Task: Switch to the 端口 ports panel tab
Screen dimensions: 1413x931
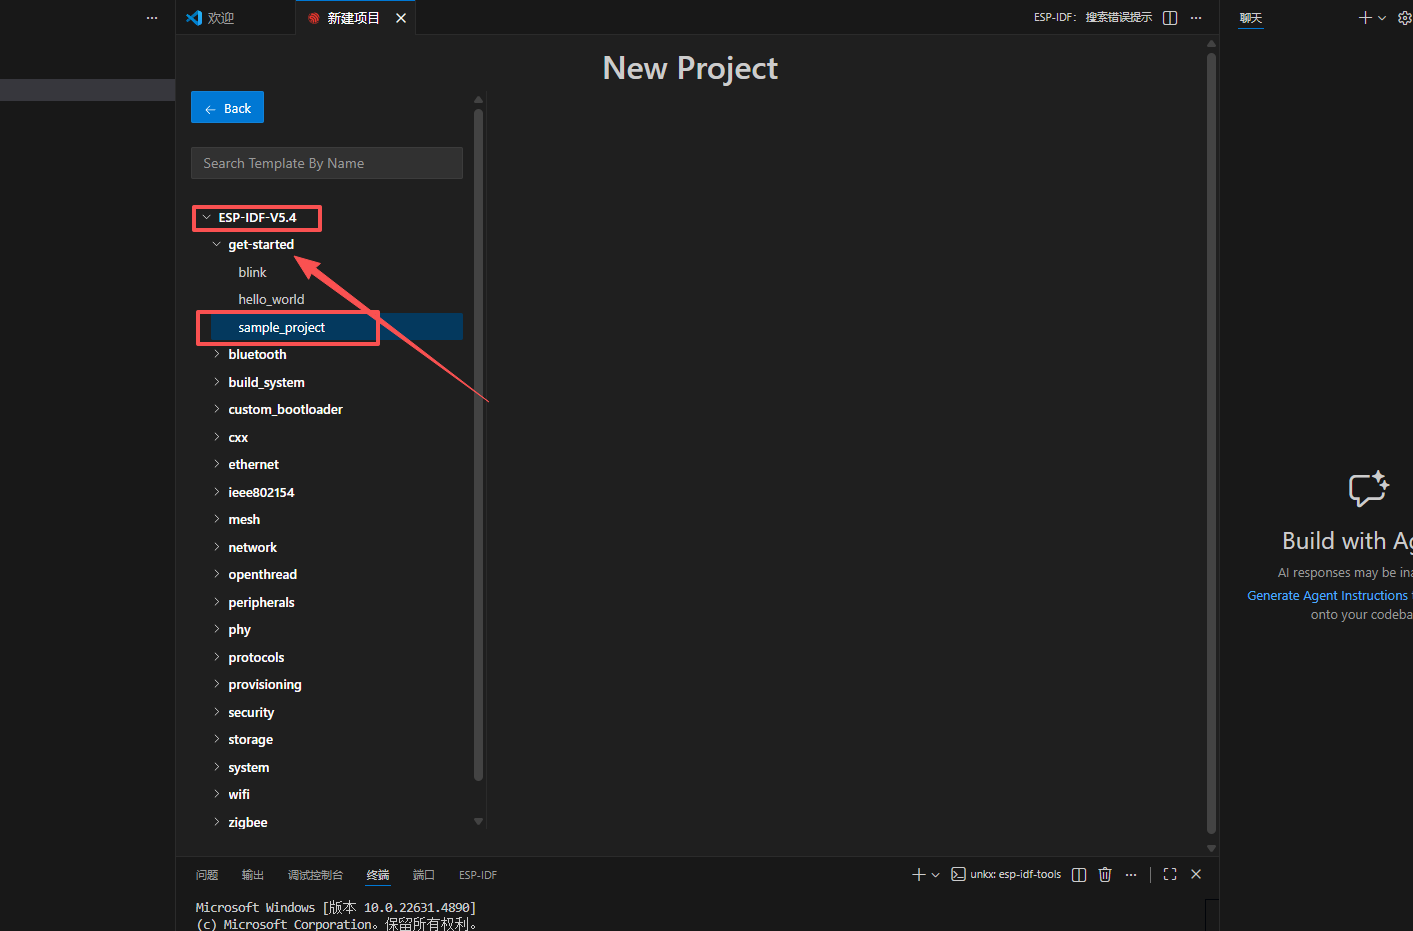Action: click(x=424, y=875)
